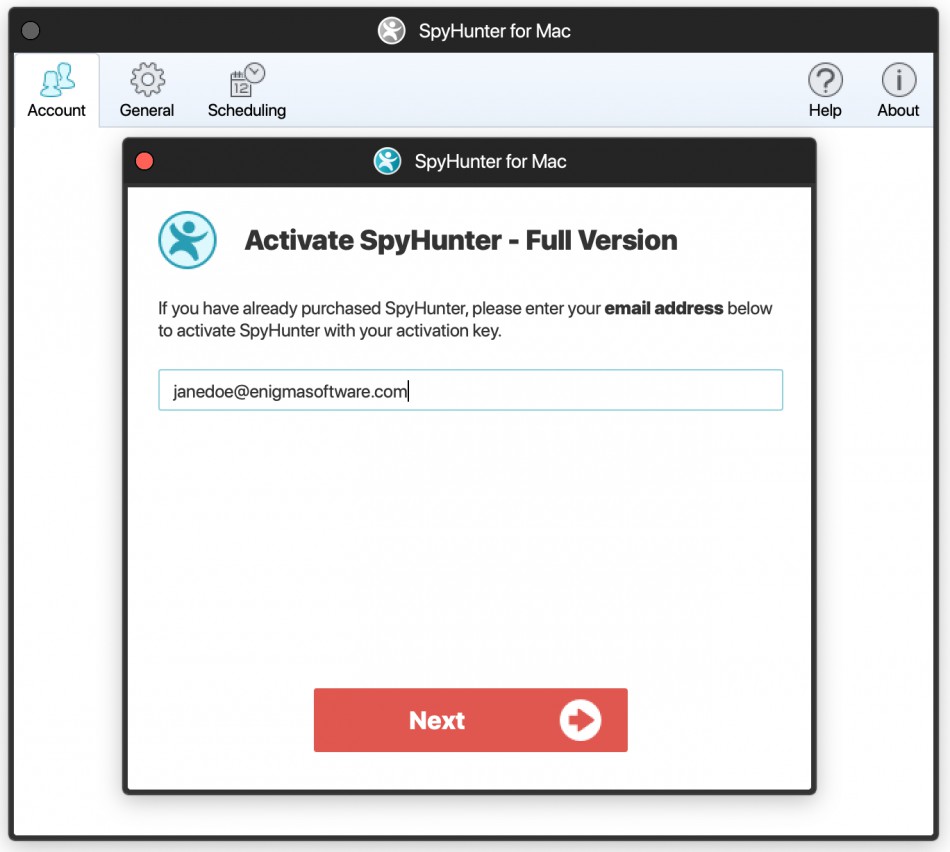
Task: Switch to the Scheduling tab label
Action: [246, 110]
